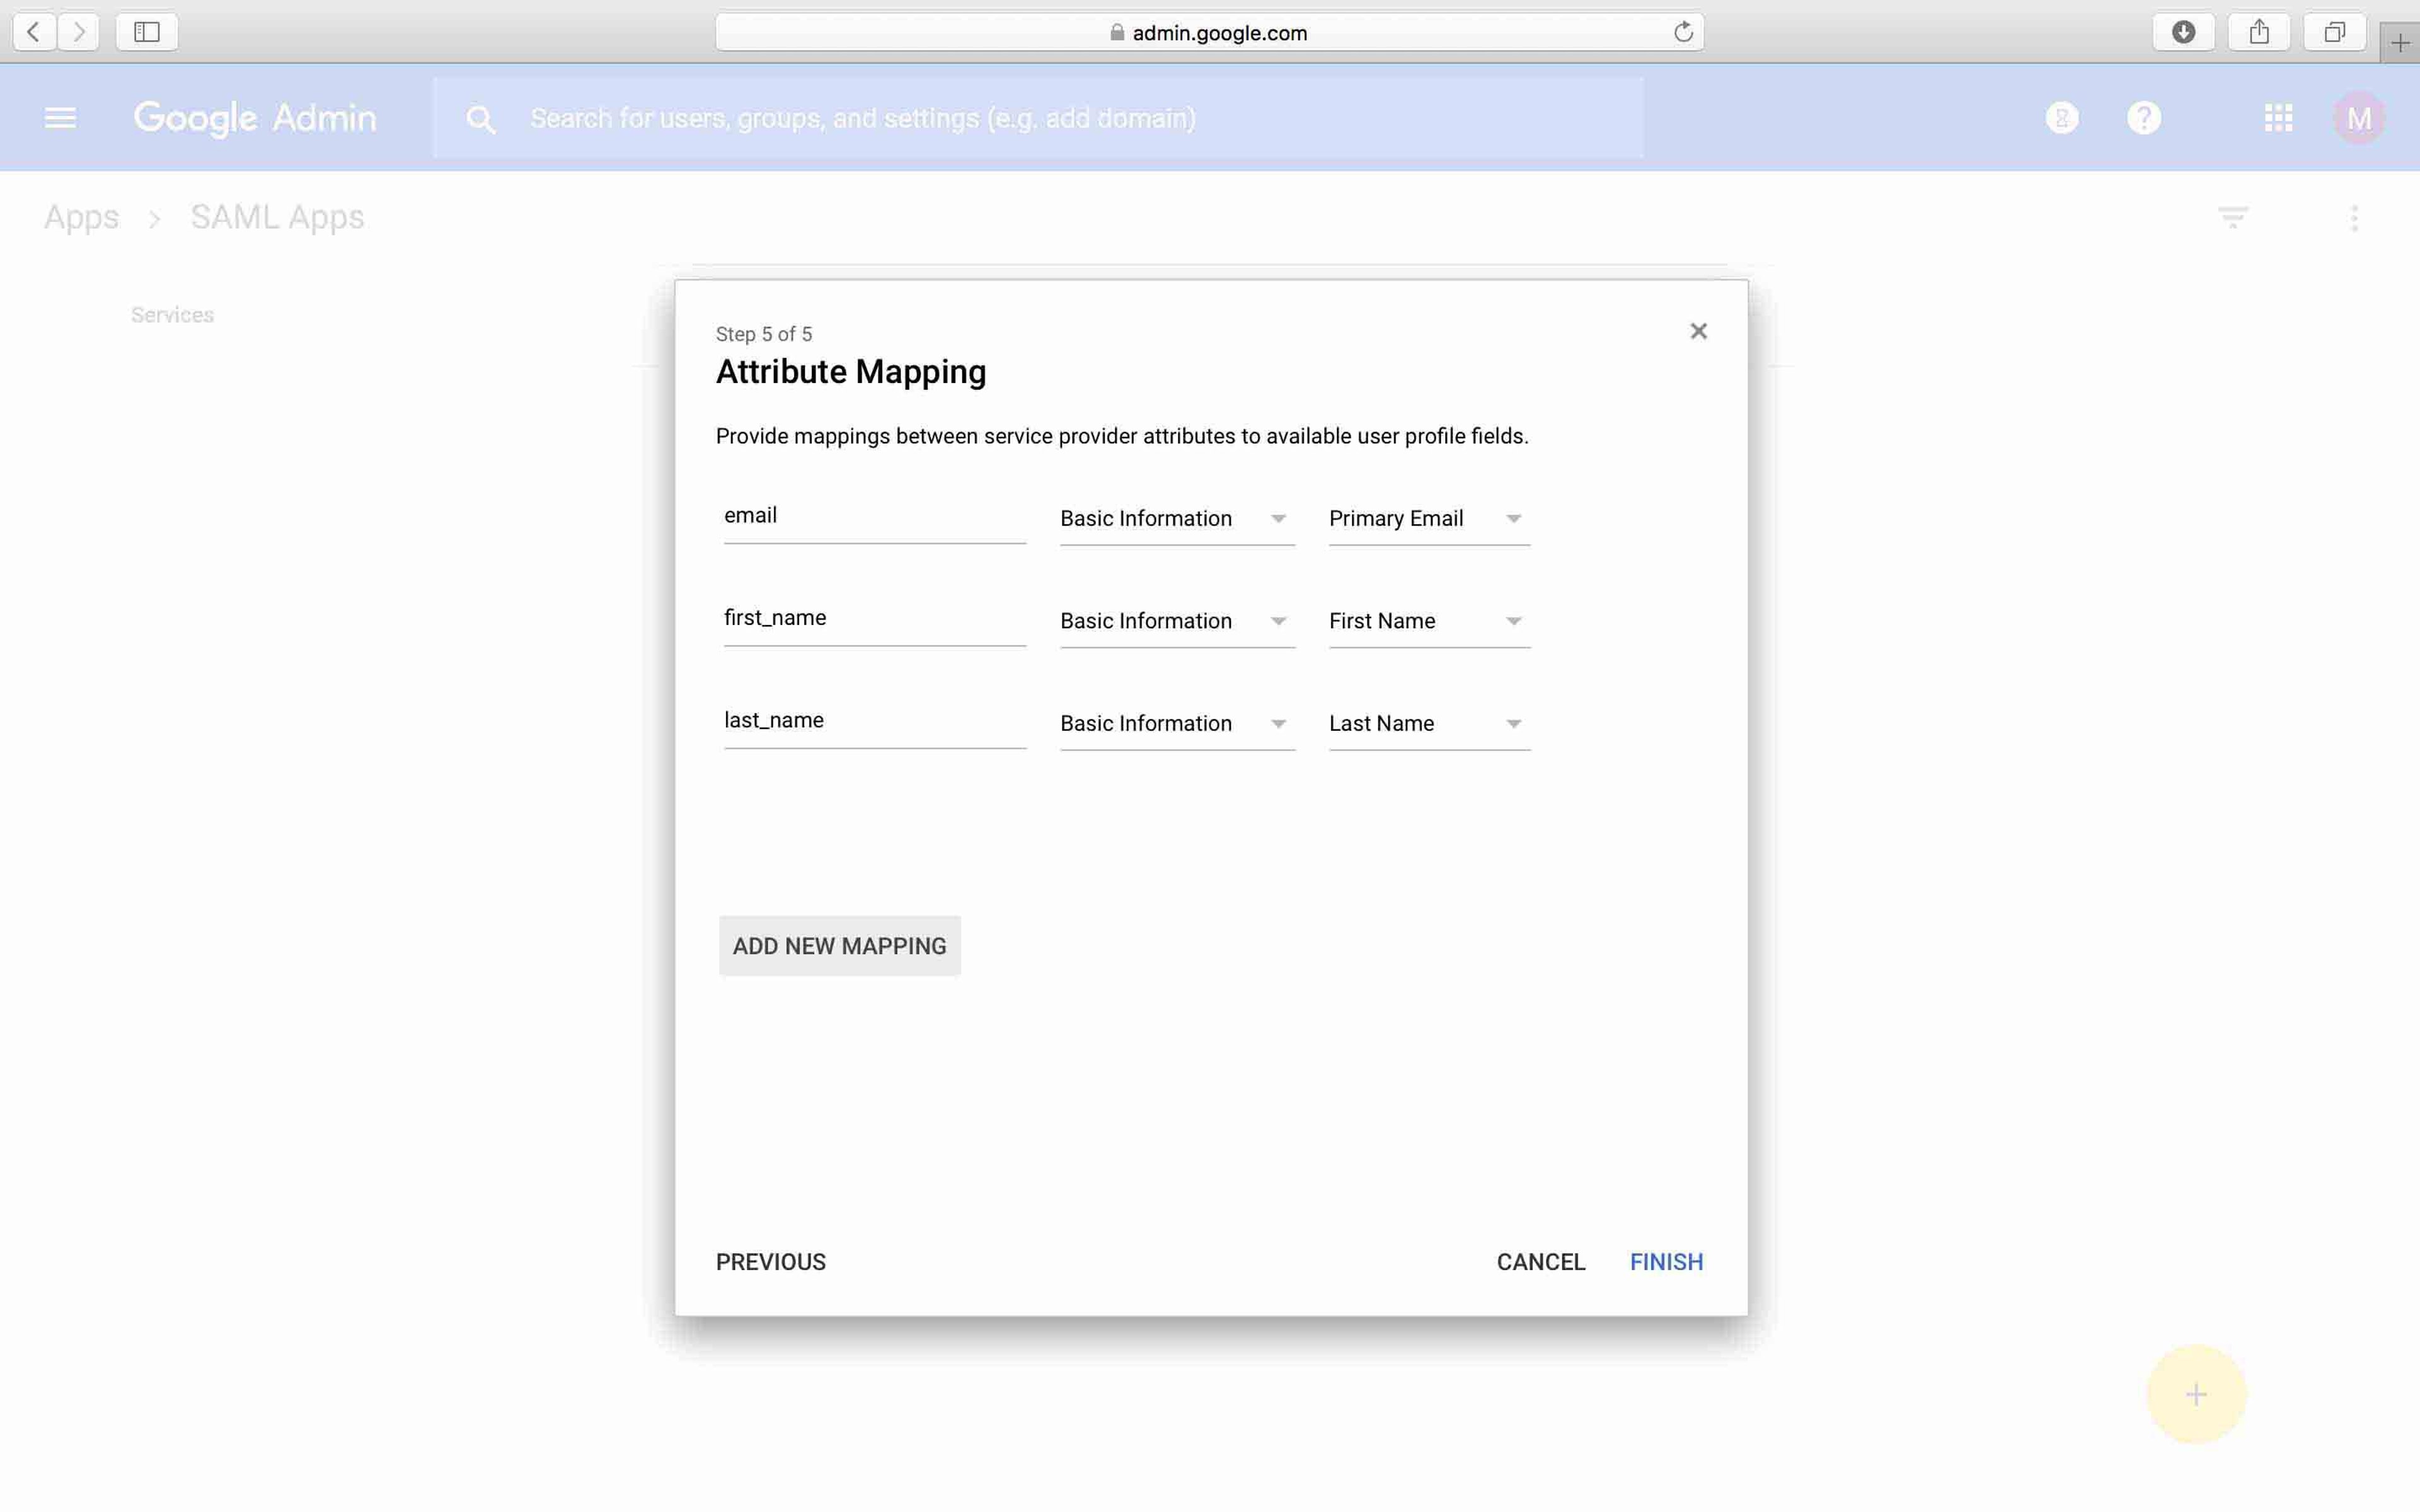Open the First Name field dropdown
Viewport: 2420px width, 1512px height.
click(x=1429, y=621)
